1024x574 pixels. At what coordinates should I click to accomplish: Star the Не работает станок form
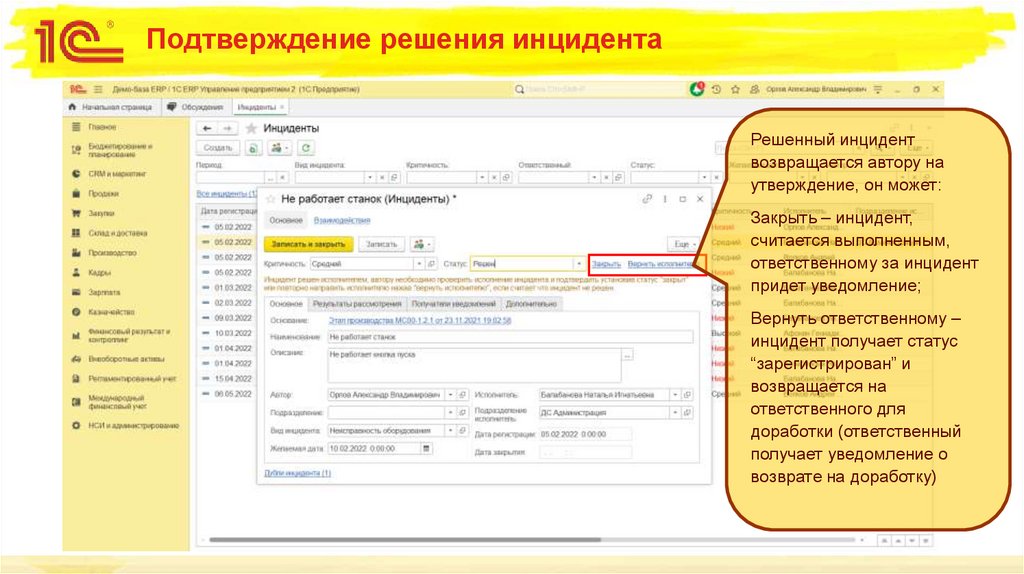pos(270,199)
